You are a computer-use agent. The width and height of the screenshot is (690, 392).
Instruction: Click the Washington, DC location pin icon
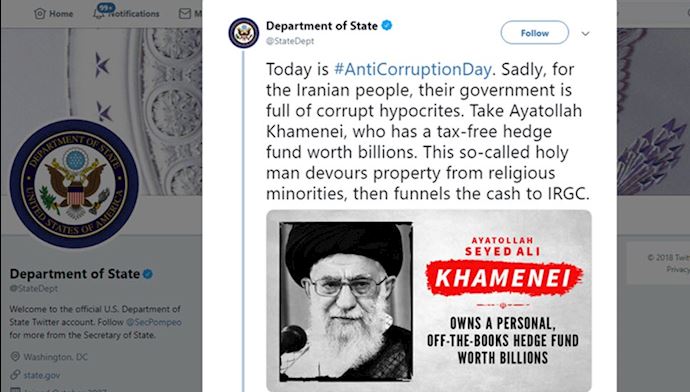[x=15, y=356]
